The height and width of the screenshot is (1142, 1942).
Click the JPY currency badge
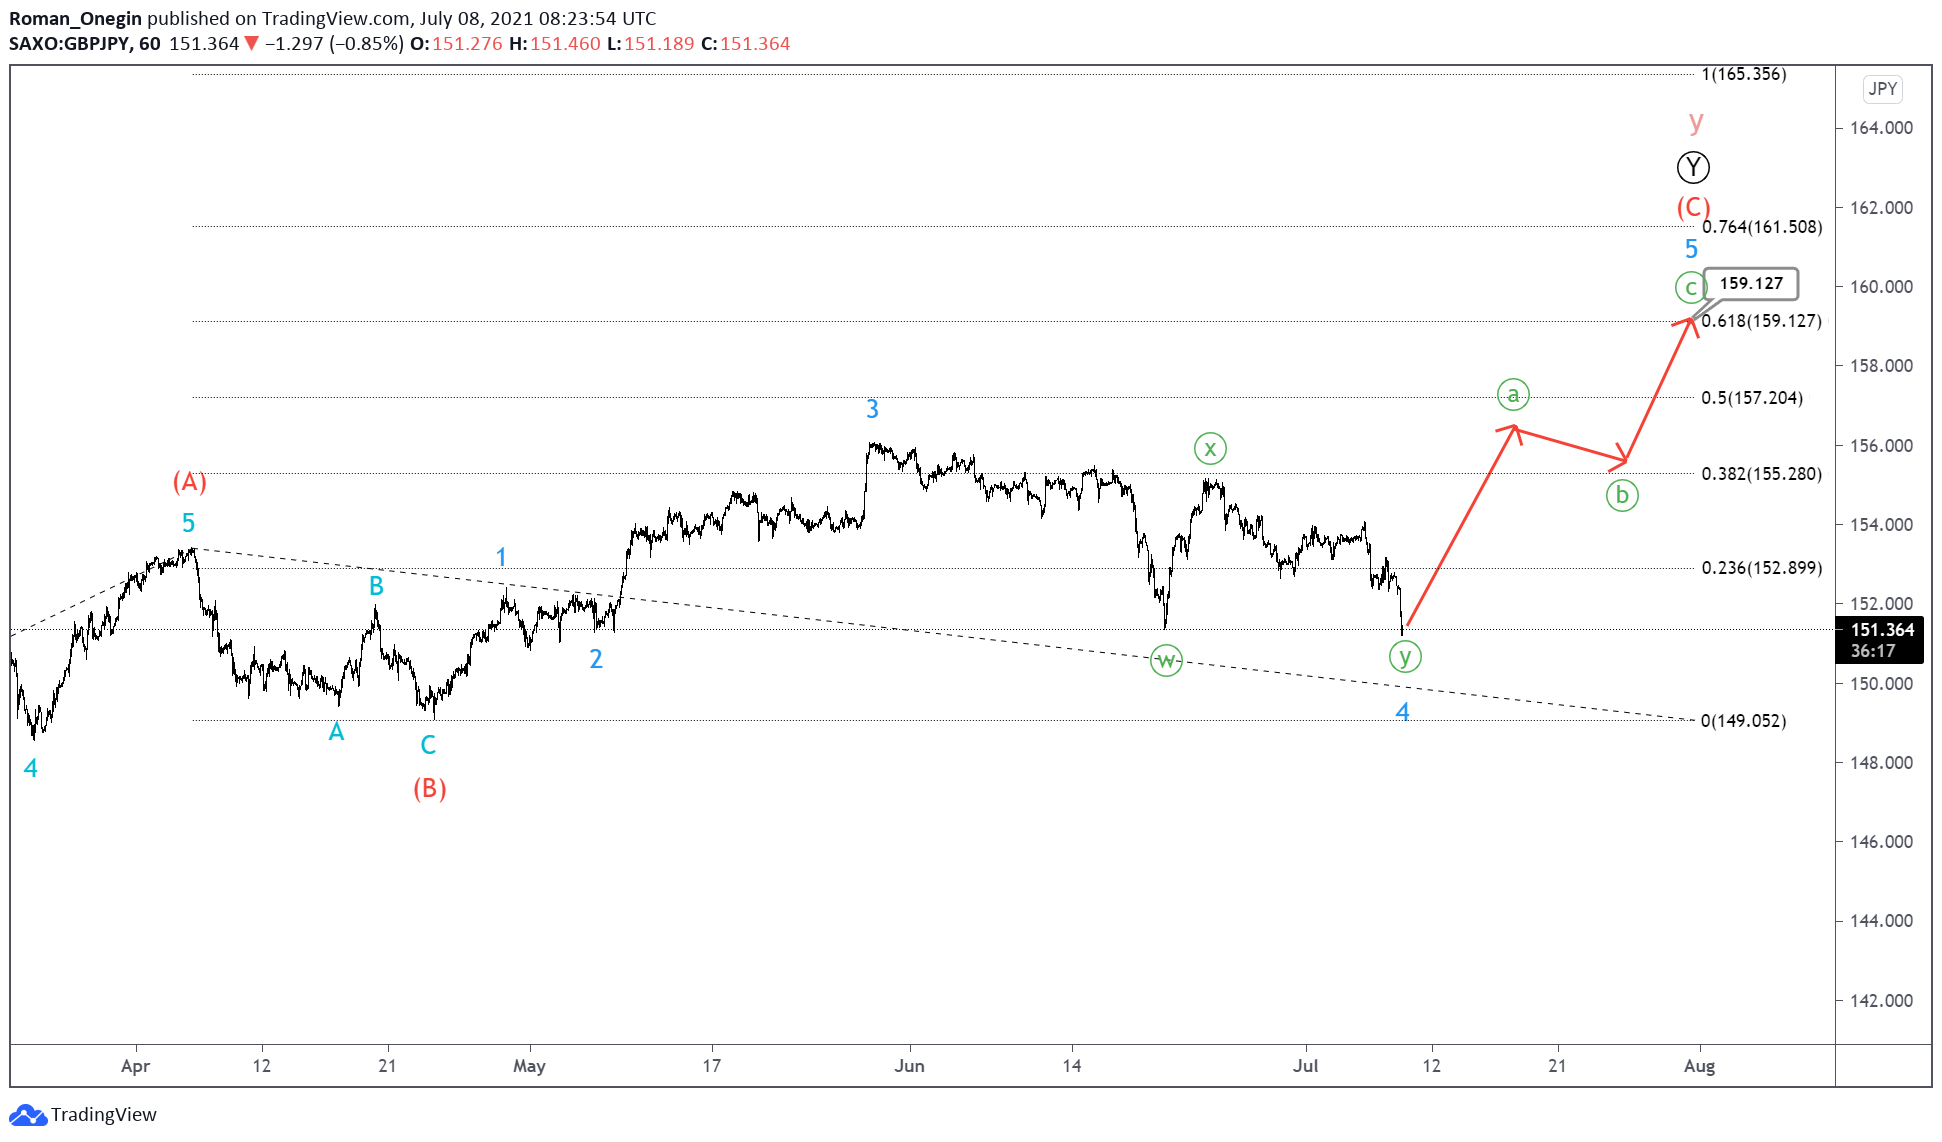click(1882, 89)
